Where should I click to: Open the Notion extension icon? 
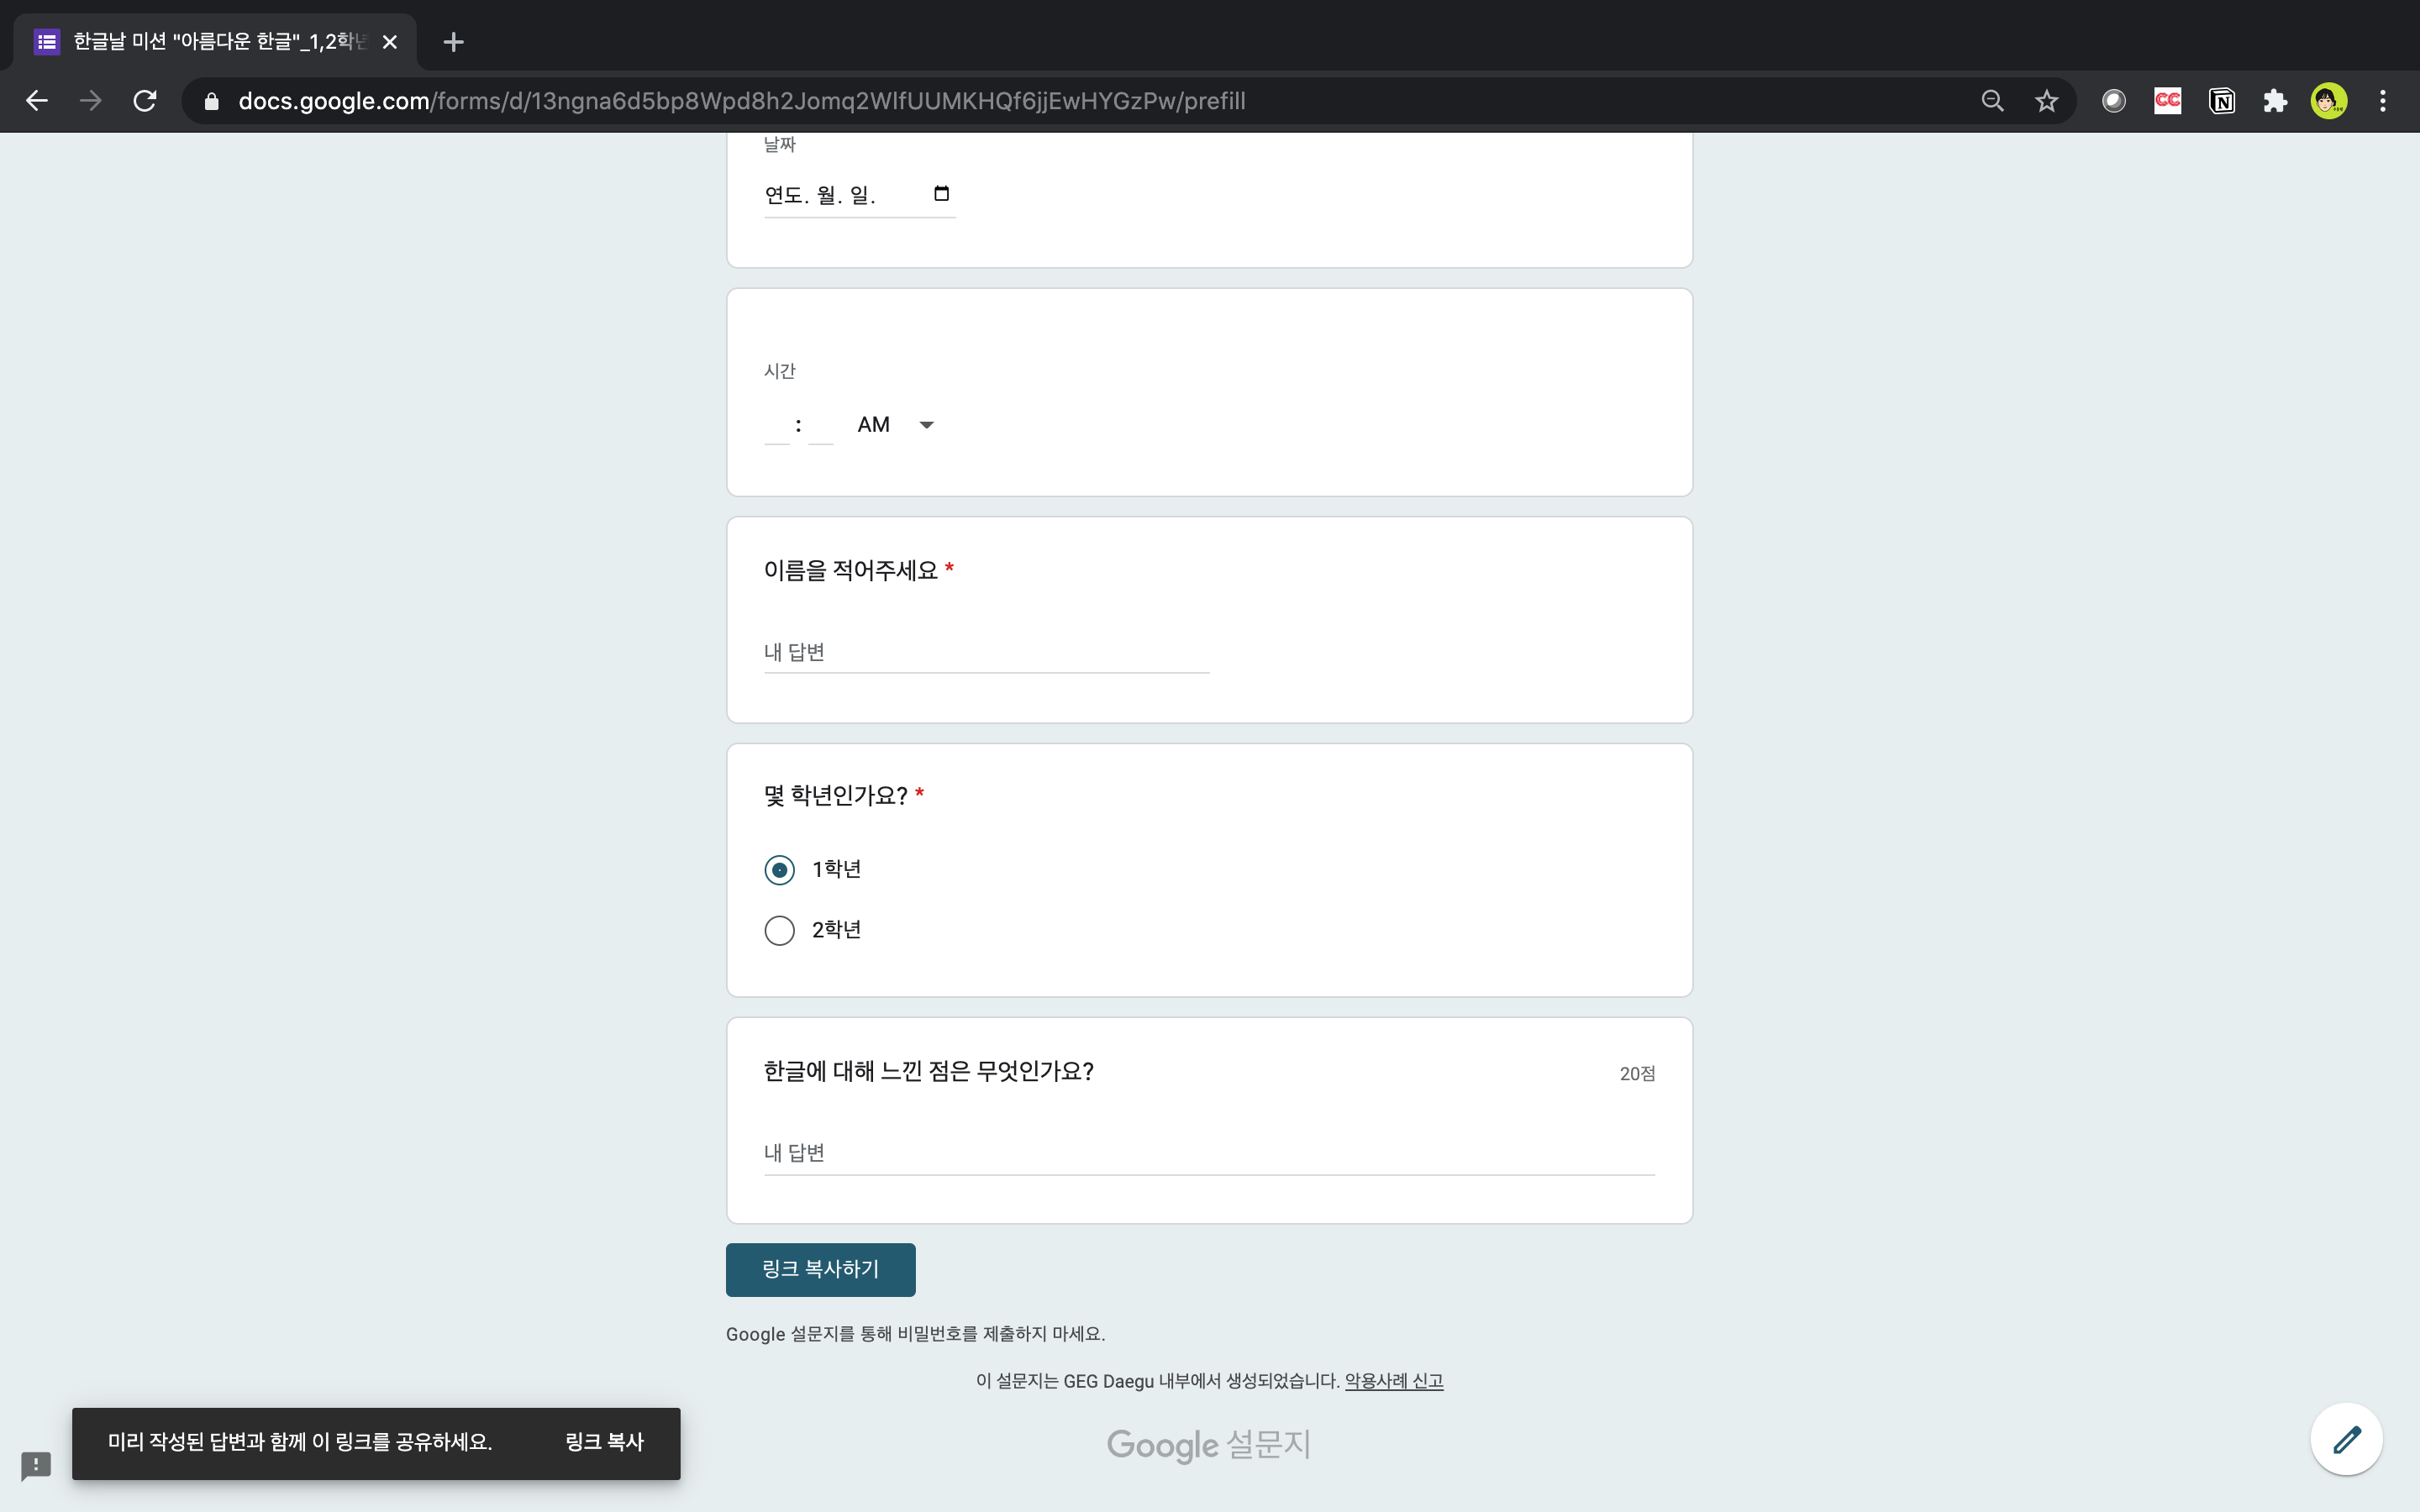coord(2221,101)
